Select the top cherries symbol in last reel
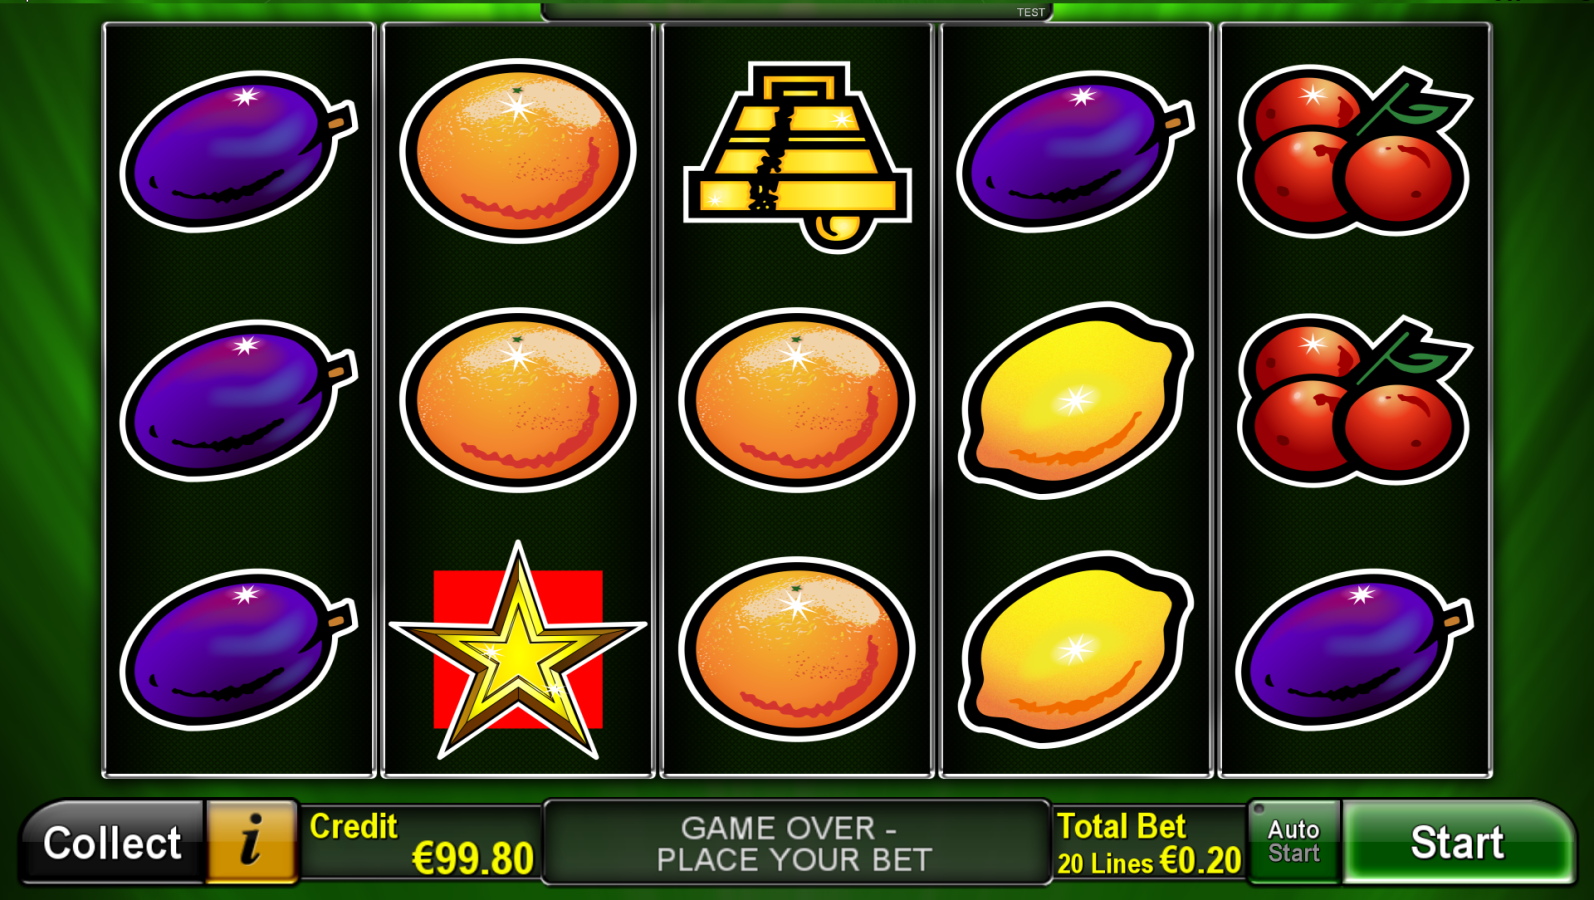 click(1355, 152)
